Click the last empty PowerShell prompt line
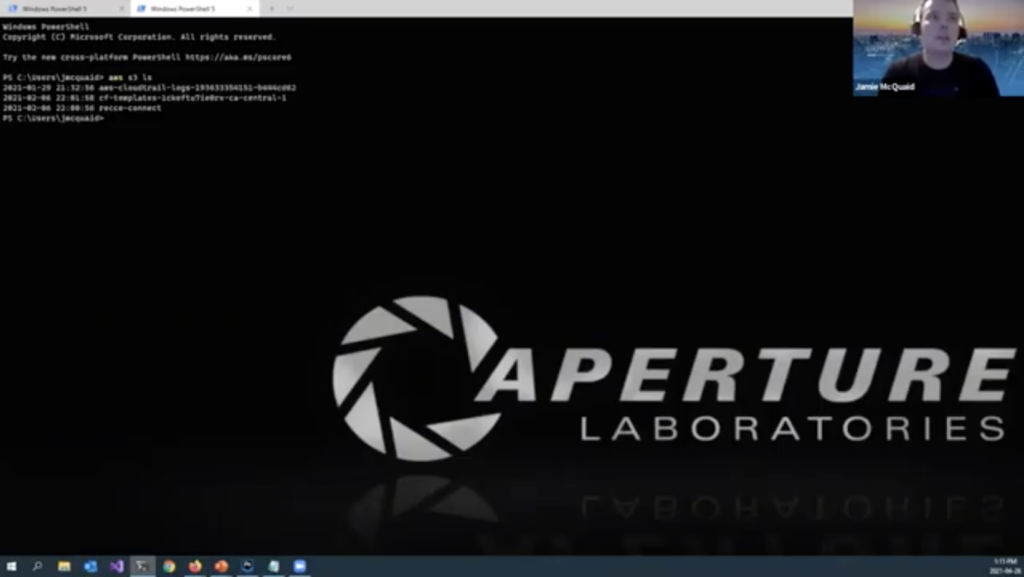The image size is (1024, 577). click(x=53, y=119)
